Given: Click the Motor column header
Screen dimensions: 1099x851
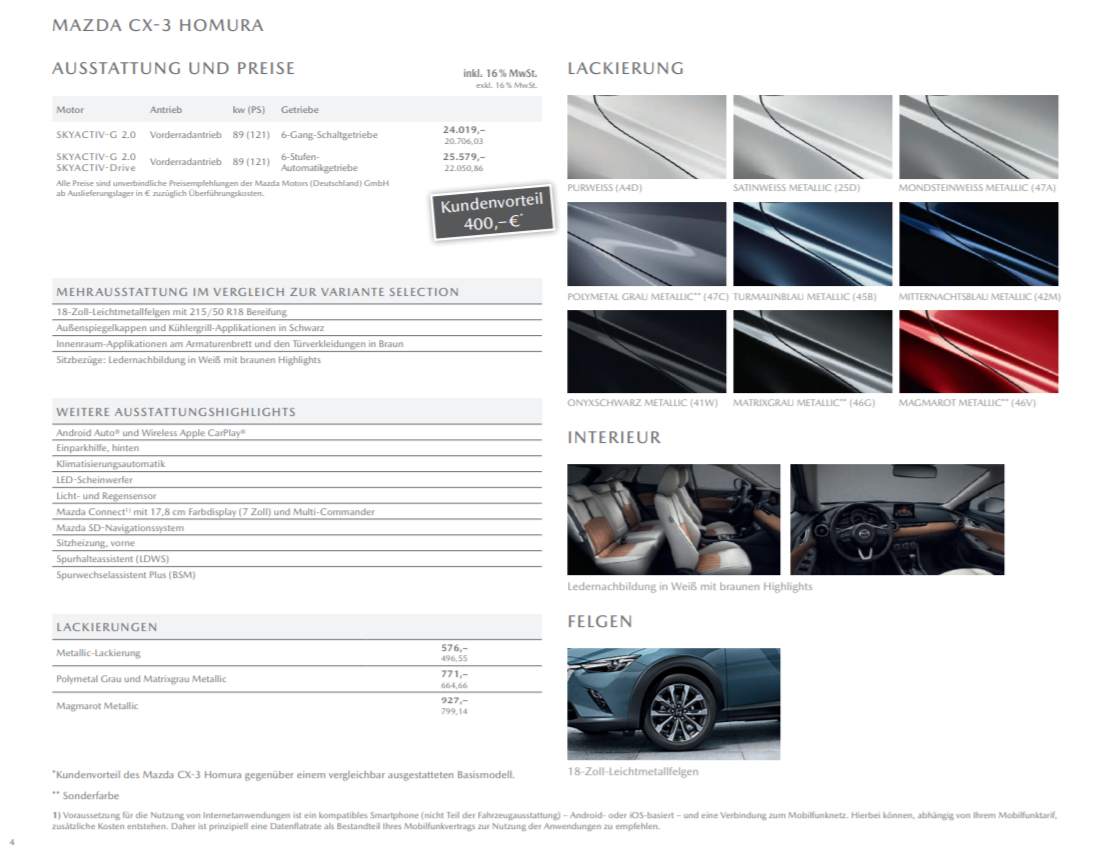Looking at the screenshot, I should tap(69, 109).
